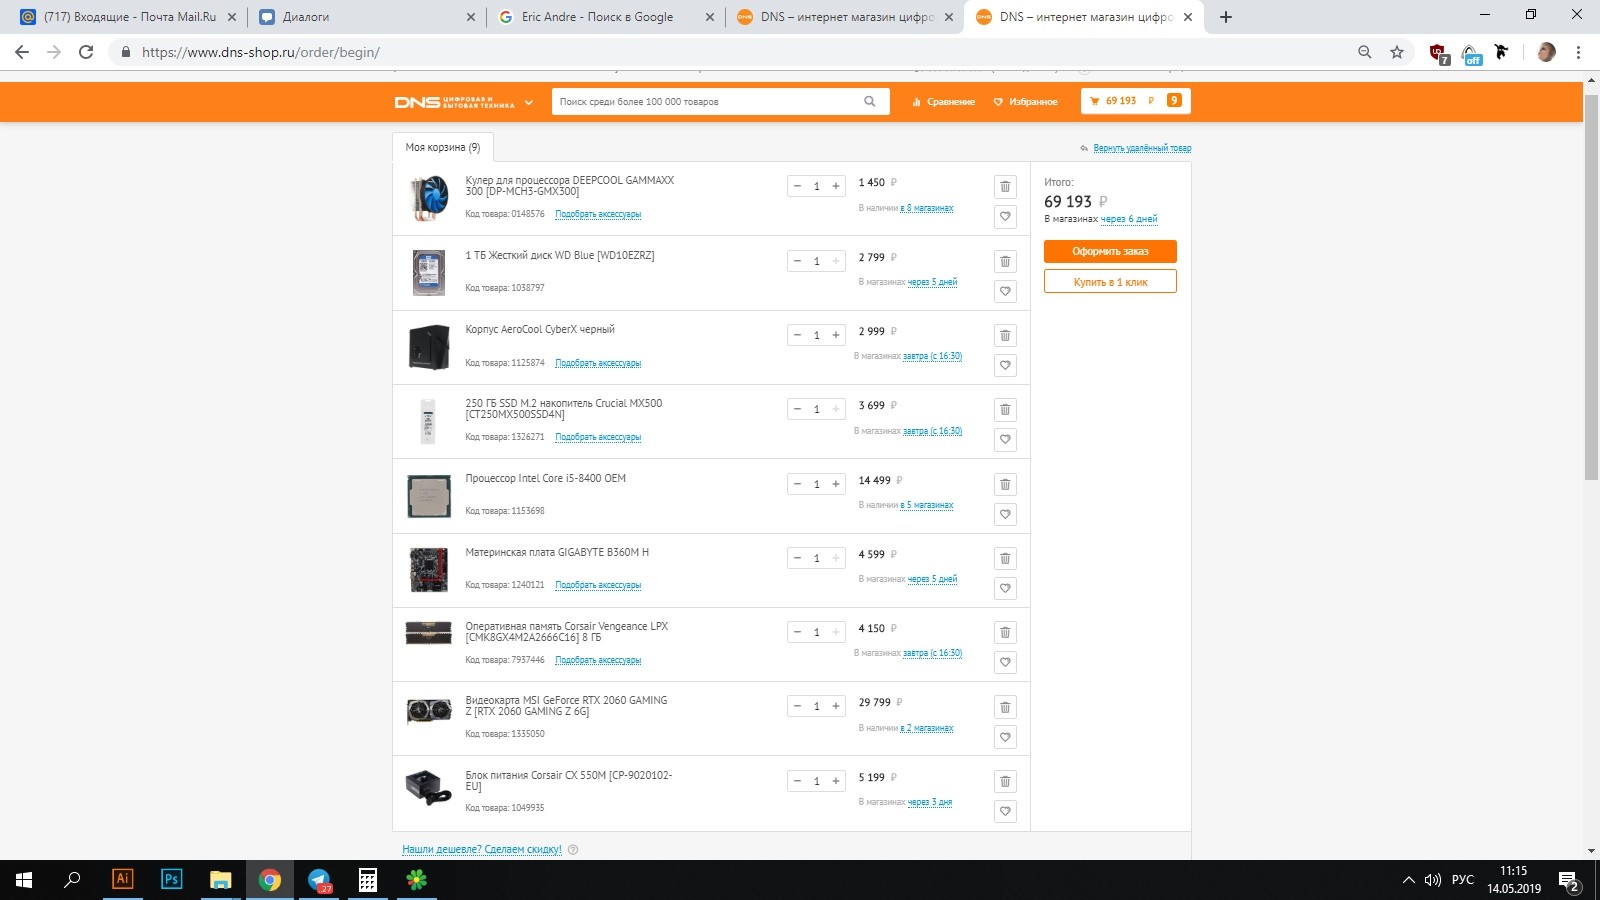
Task: Favorite the Corsair CX 550M power supply
Action: 1005,811
